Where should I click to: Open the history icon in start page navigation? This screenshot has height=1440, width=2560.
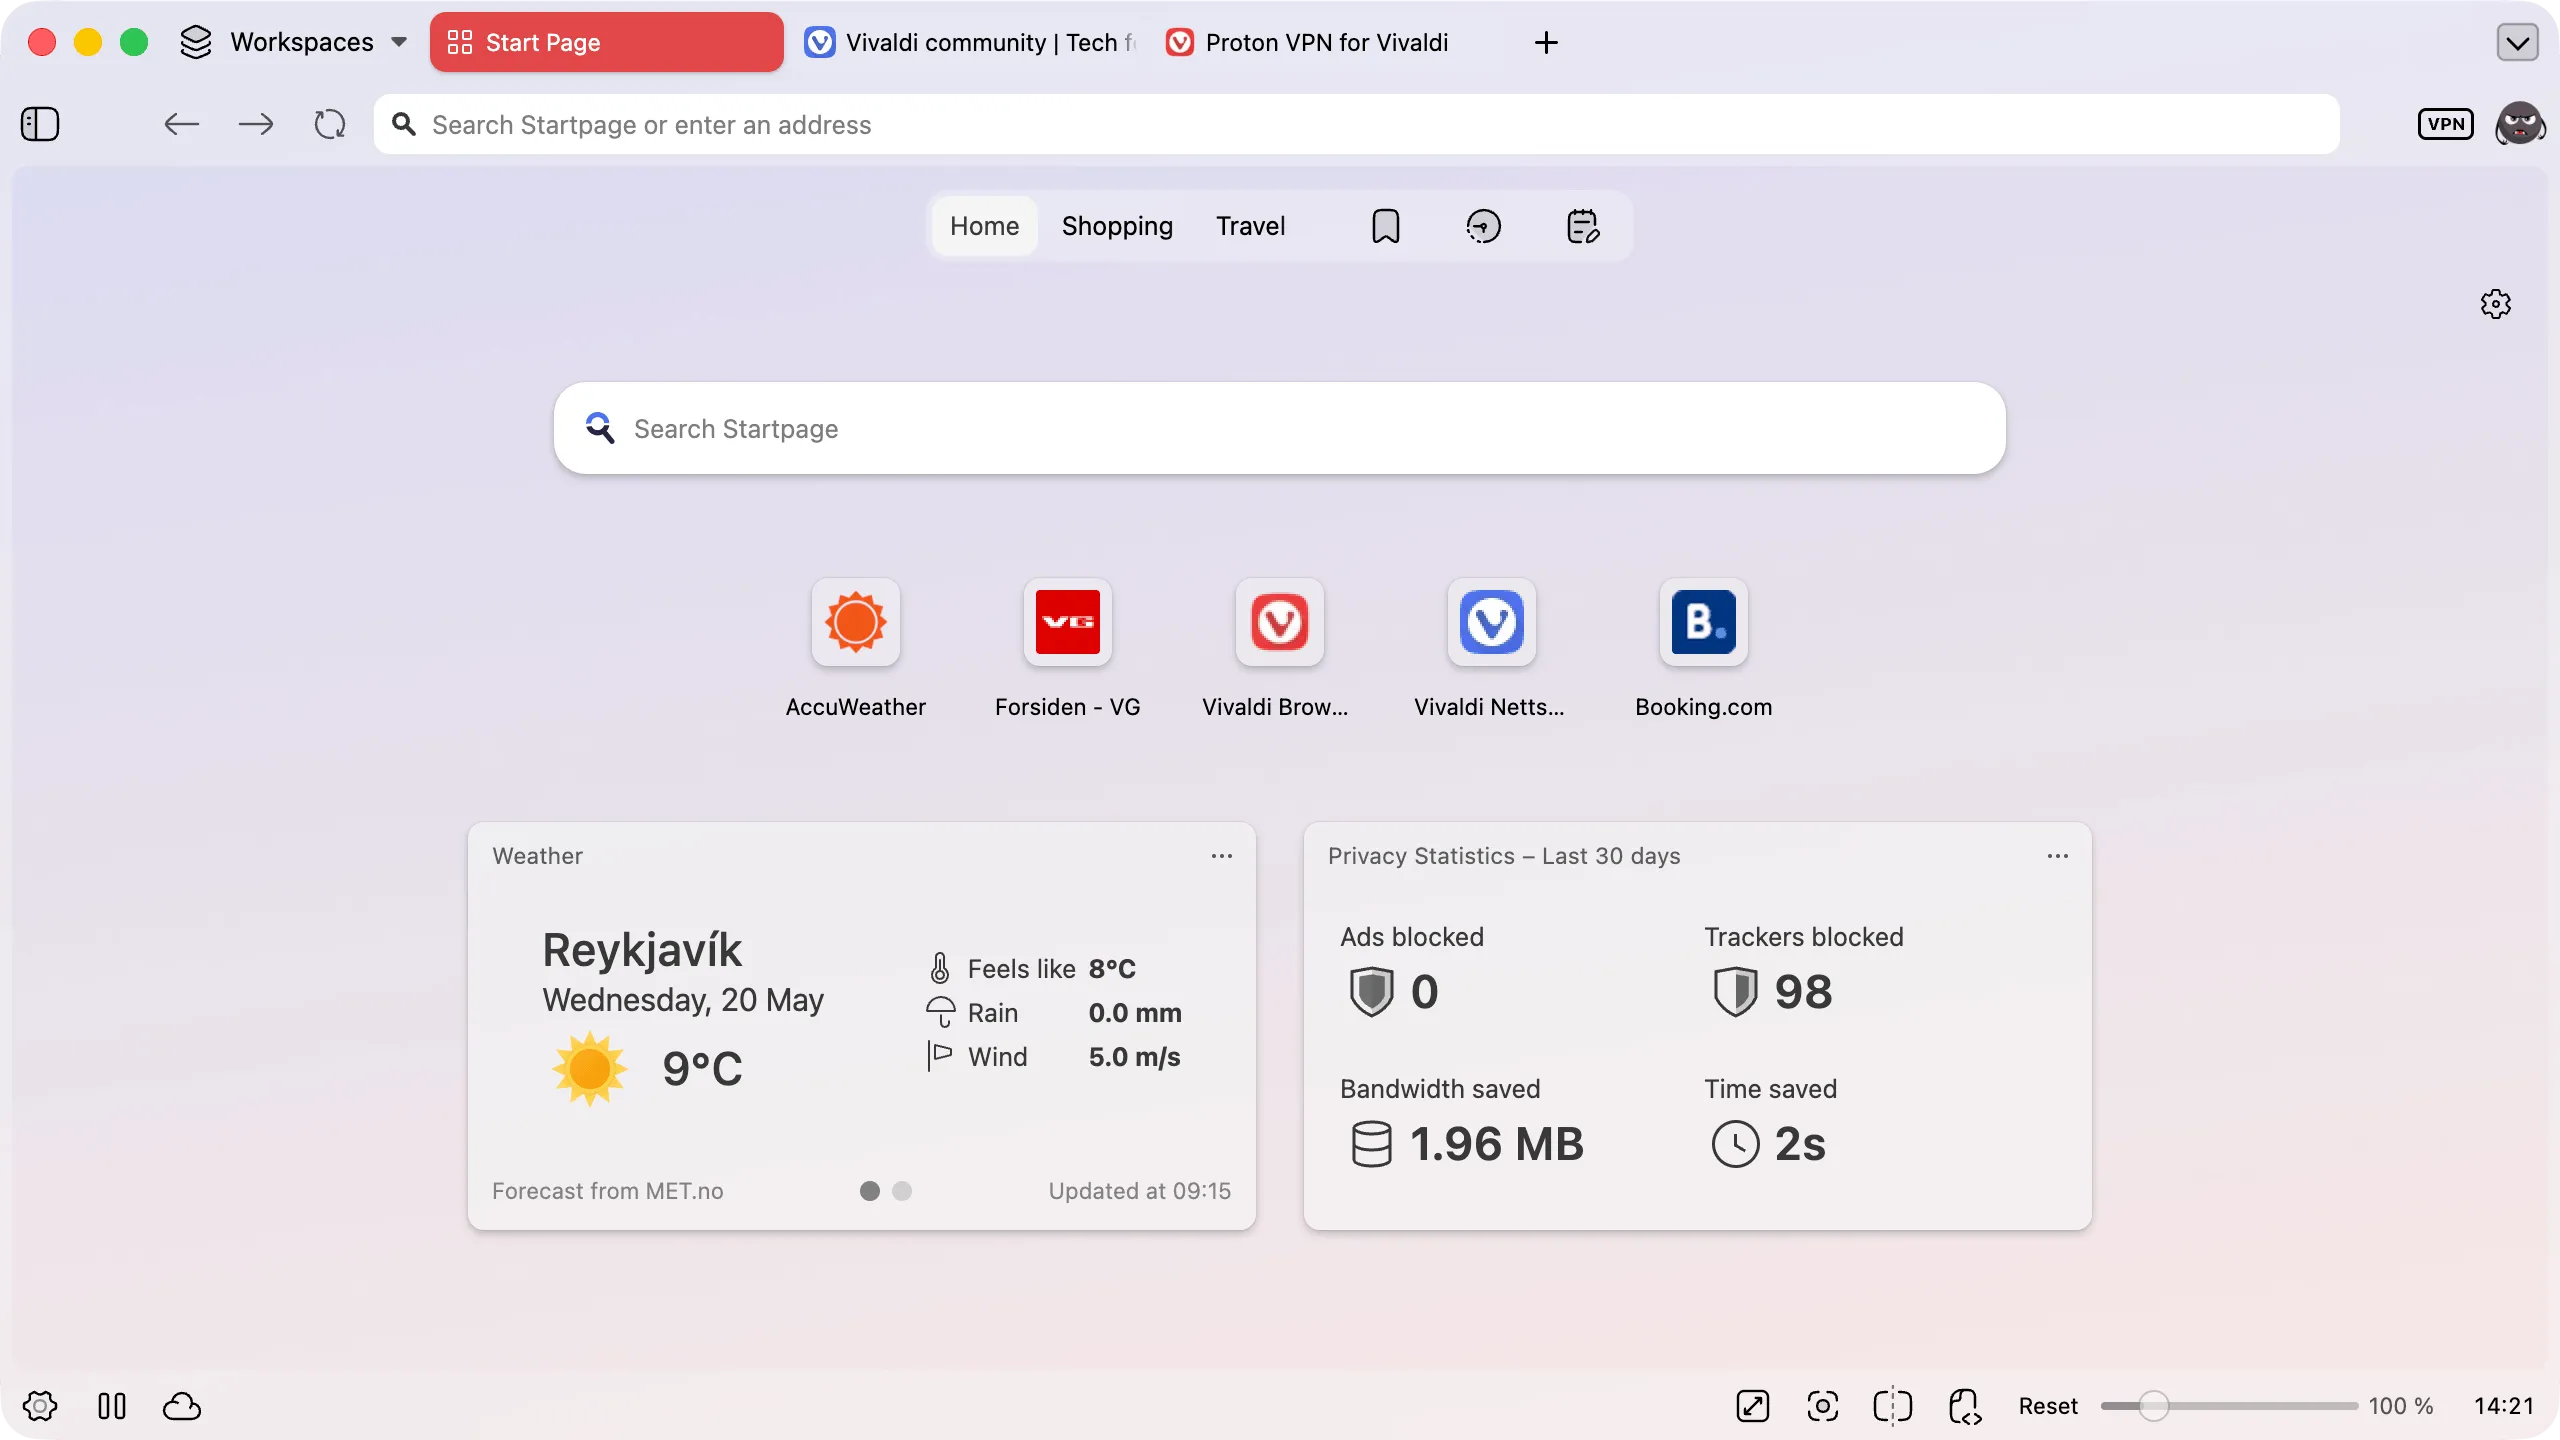coord(1483,226)
